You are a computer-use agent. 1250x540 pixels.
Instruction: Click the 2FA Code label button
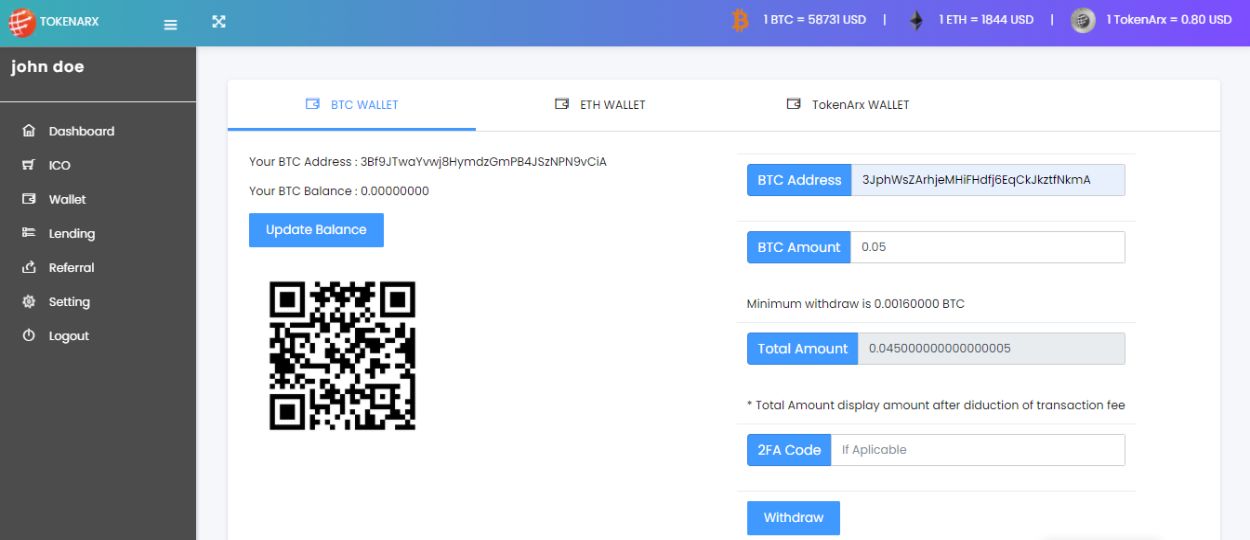pos(789,450)
